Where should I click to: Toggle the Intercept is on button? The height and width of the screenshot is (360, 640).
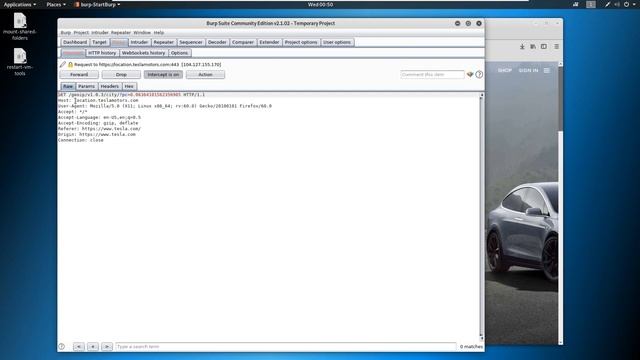[x=163, y=75]
